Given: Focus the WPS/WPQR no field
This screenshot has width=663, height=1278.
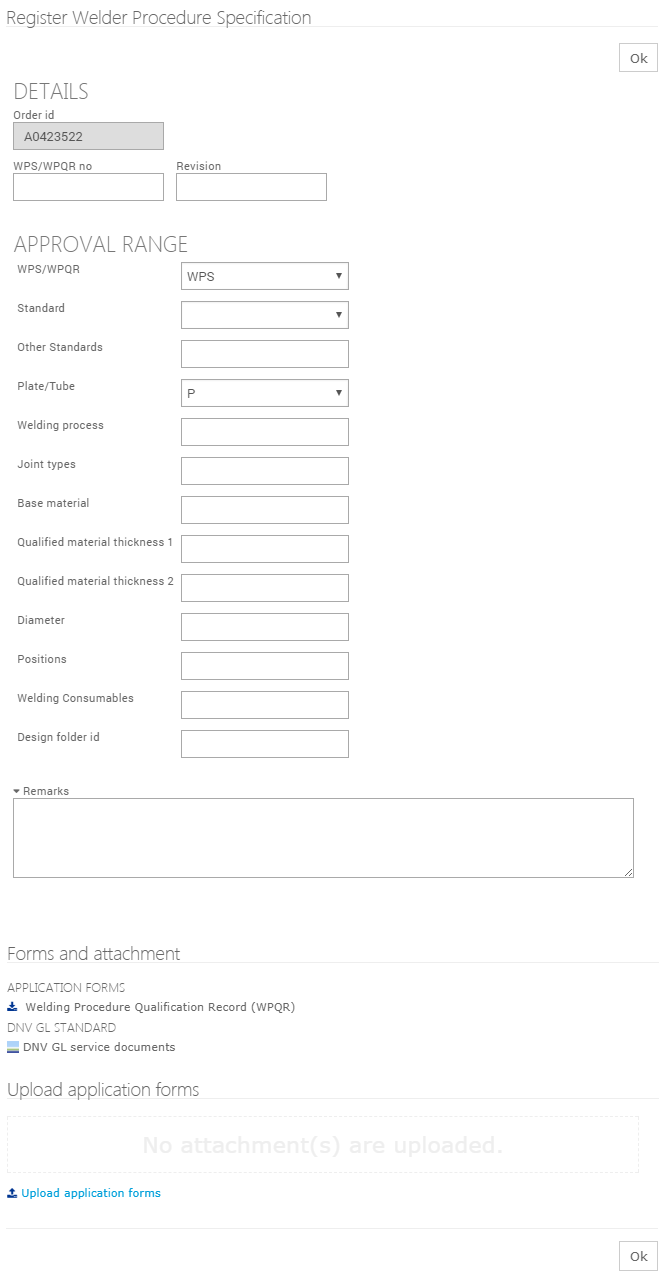Looking at the screenshot, I should coord(88,187).
